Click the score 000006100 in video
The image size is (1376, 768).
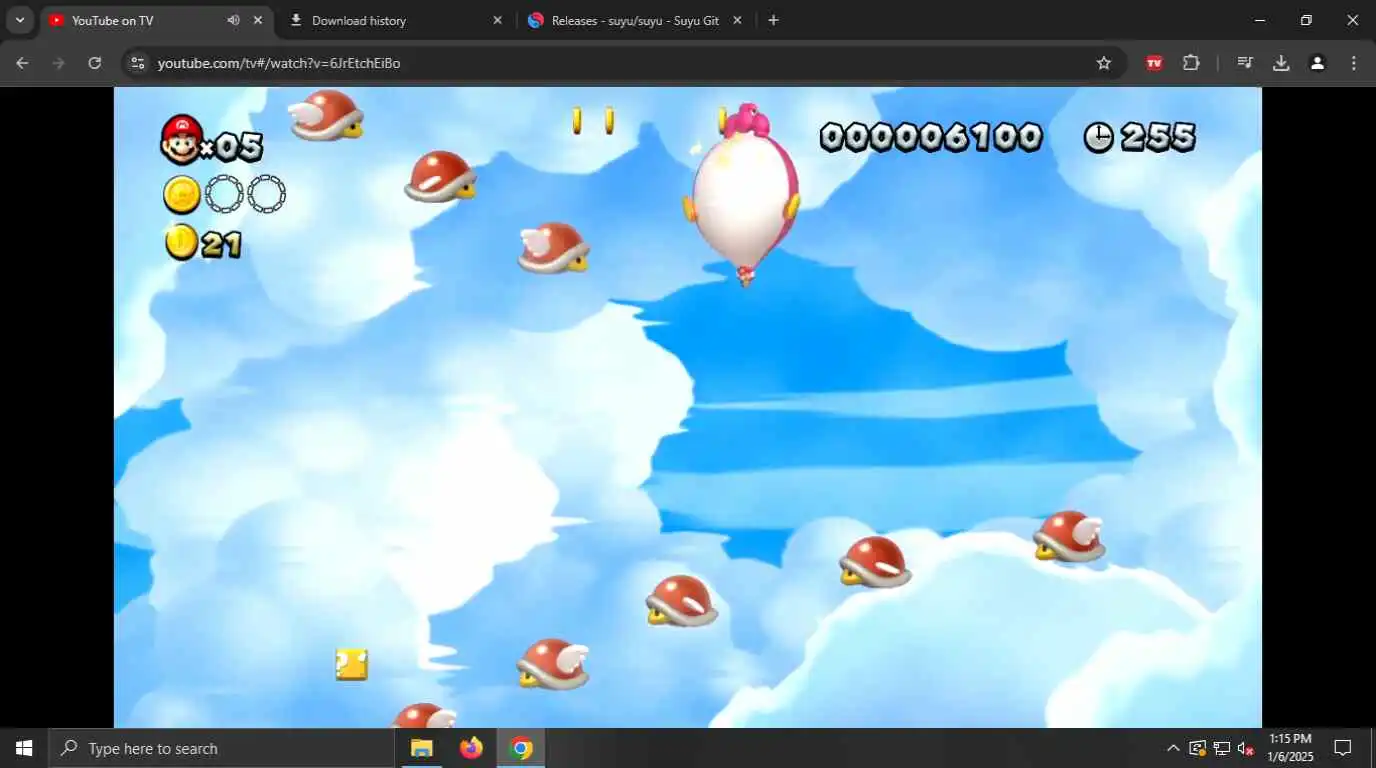tap(931, 137)
